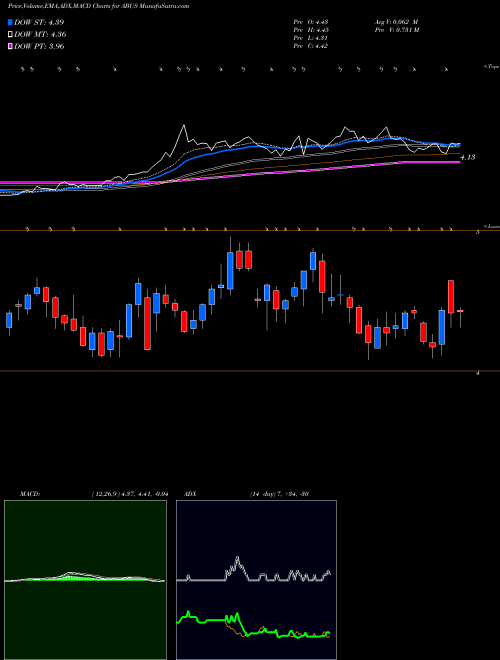Click the 'Pre V: 0.731 M' volume text
The height and width of the screenshot is (660, 500).
pos(396,30)
